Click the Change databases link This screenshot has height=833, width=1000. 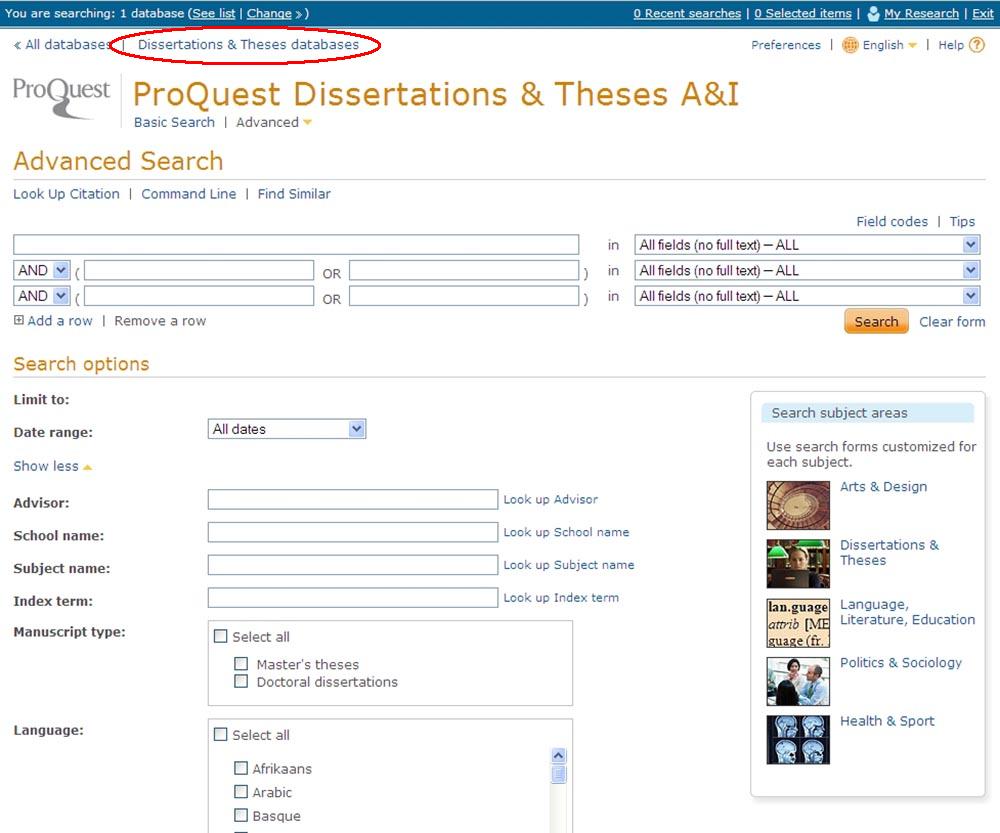click(x=269, y=13)
